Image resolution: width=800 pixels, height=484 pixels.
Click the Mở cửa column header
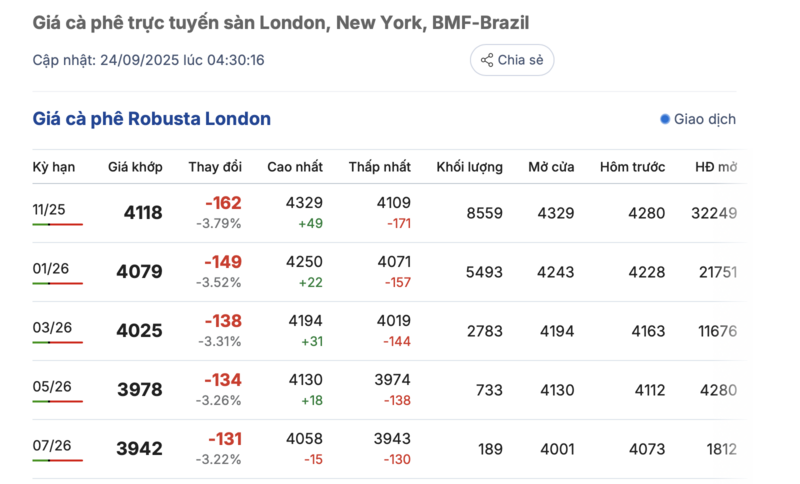click(x=551, y=167)
